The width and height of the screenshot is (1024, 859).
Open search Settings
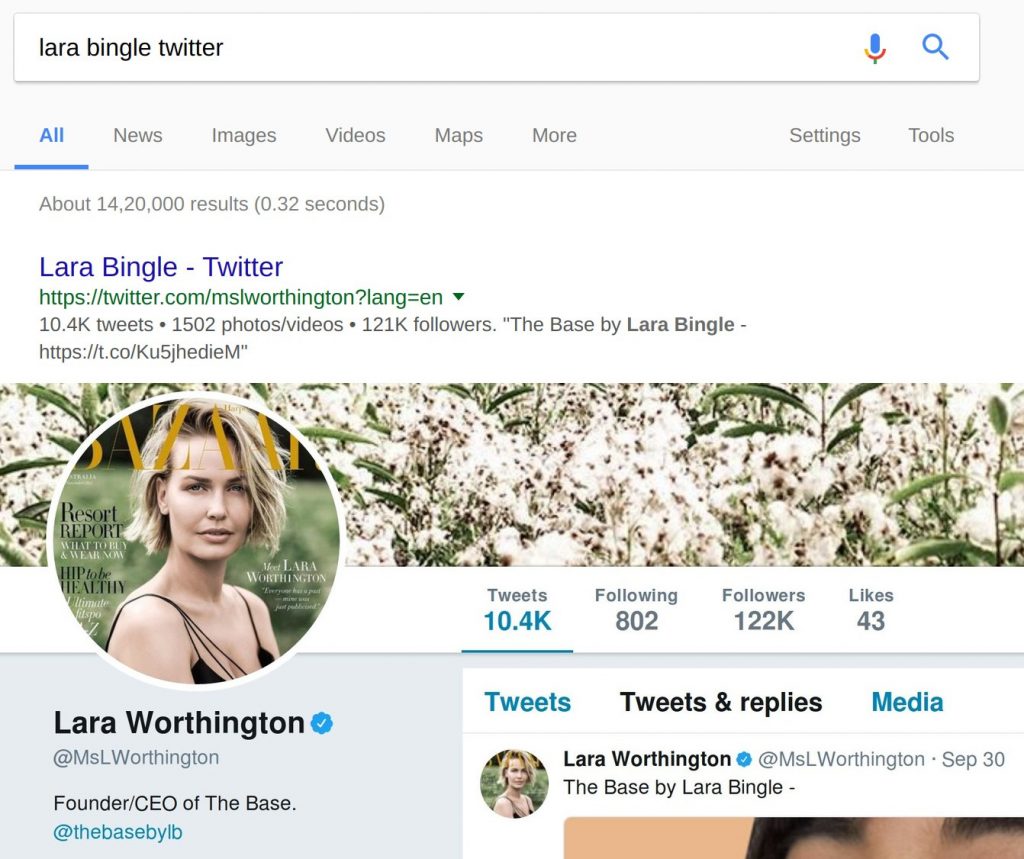[x=825, y=135]
